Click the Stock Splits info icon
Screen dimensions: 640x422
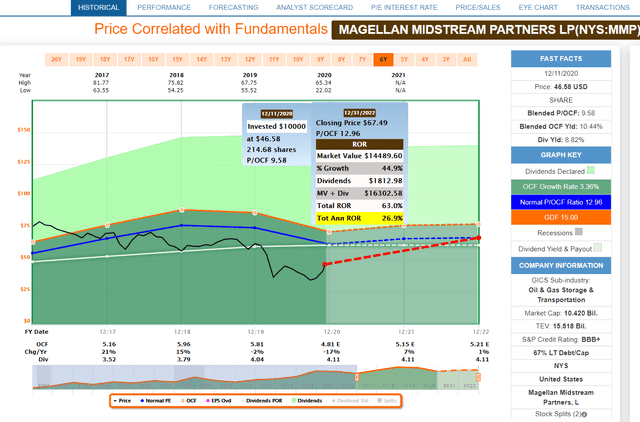coord(585,414)
